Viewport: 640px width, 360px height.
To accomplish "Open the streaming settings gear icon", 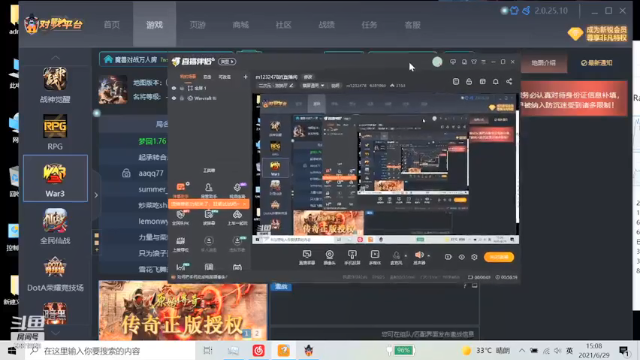I will point(474,257).
